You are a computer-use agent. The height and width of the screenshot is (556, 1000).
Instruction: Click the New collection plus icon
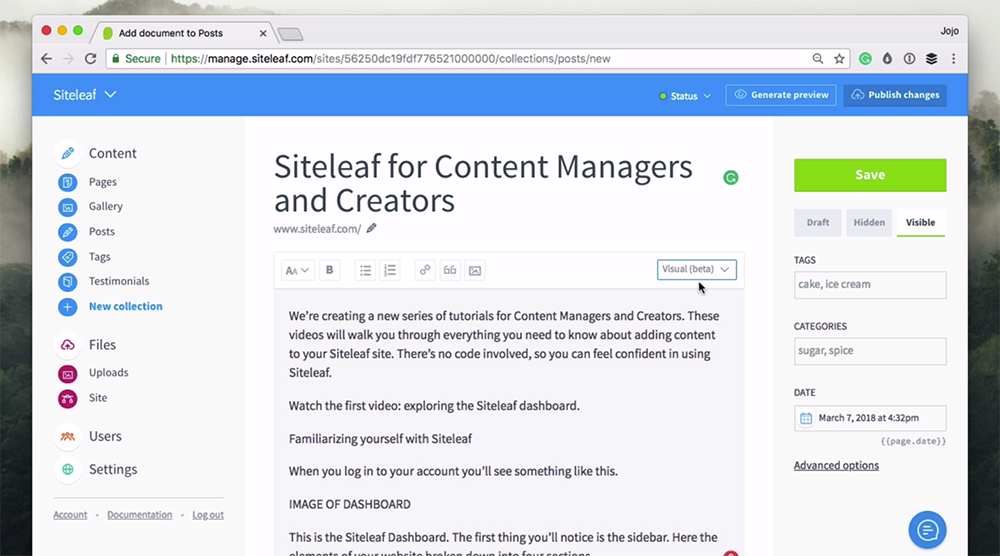pos(68,307)
